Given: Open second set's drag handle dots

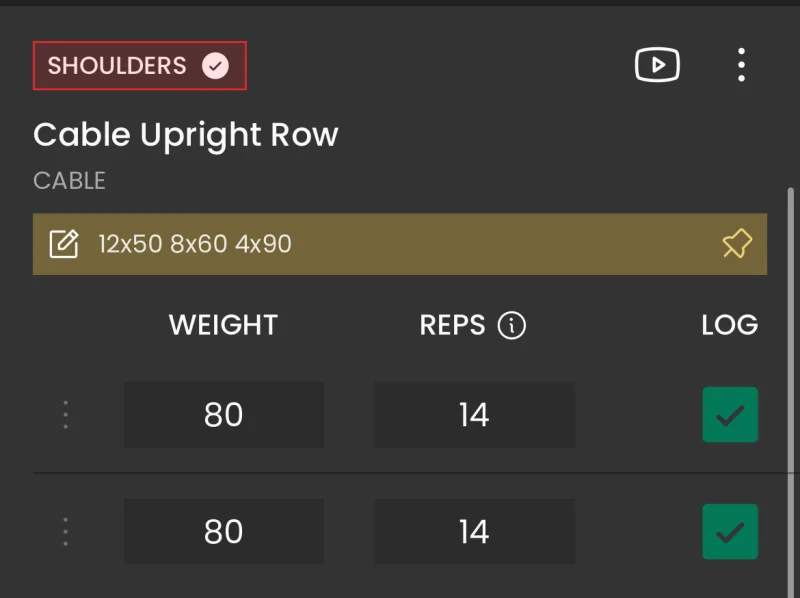Looking at the screenshot, I should pos(65,531).
